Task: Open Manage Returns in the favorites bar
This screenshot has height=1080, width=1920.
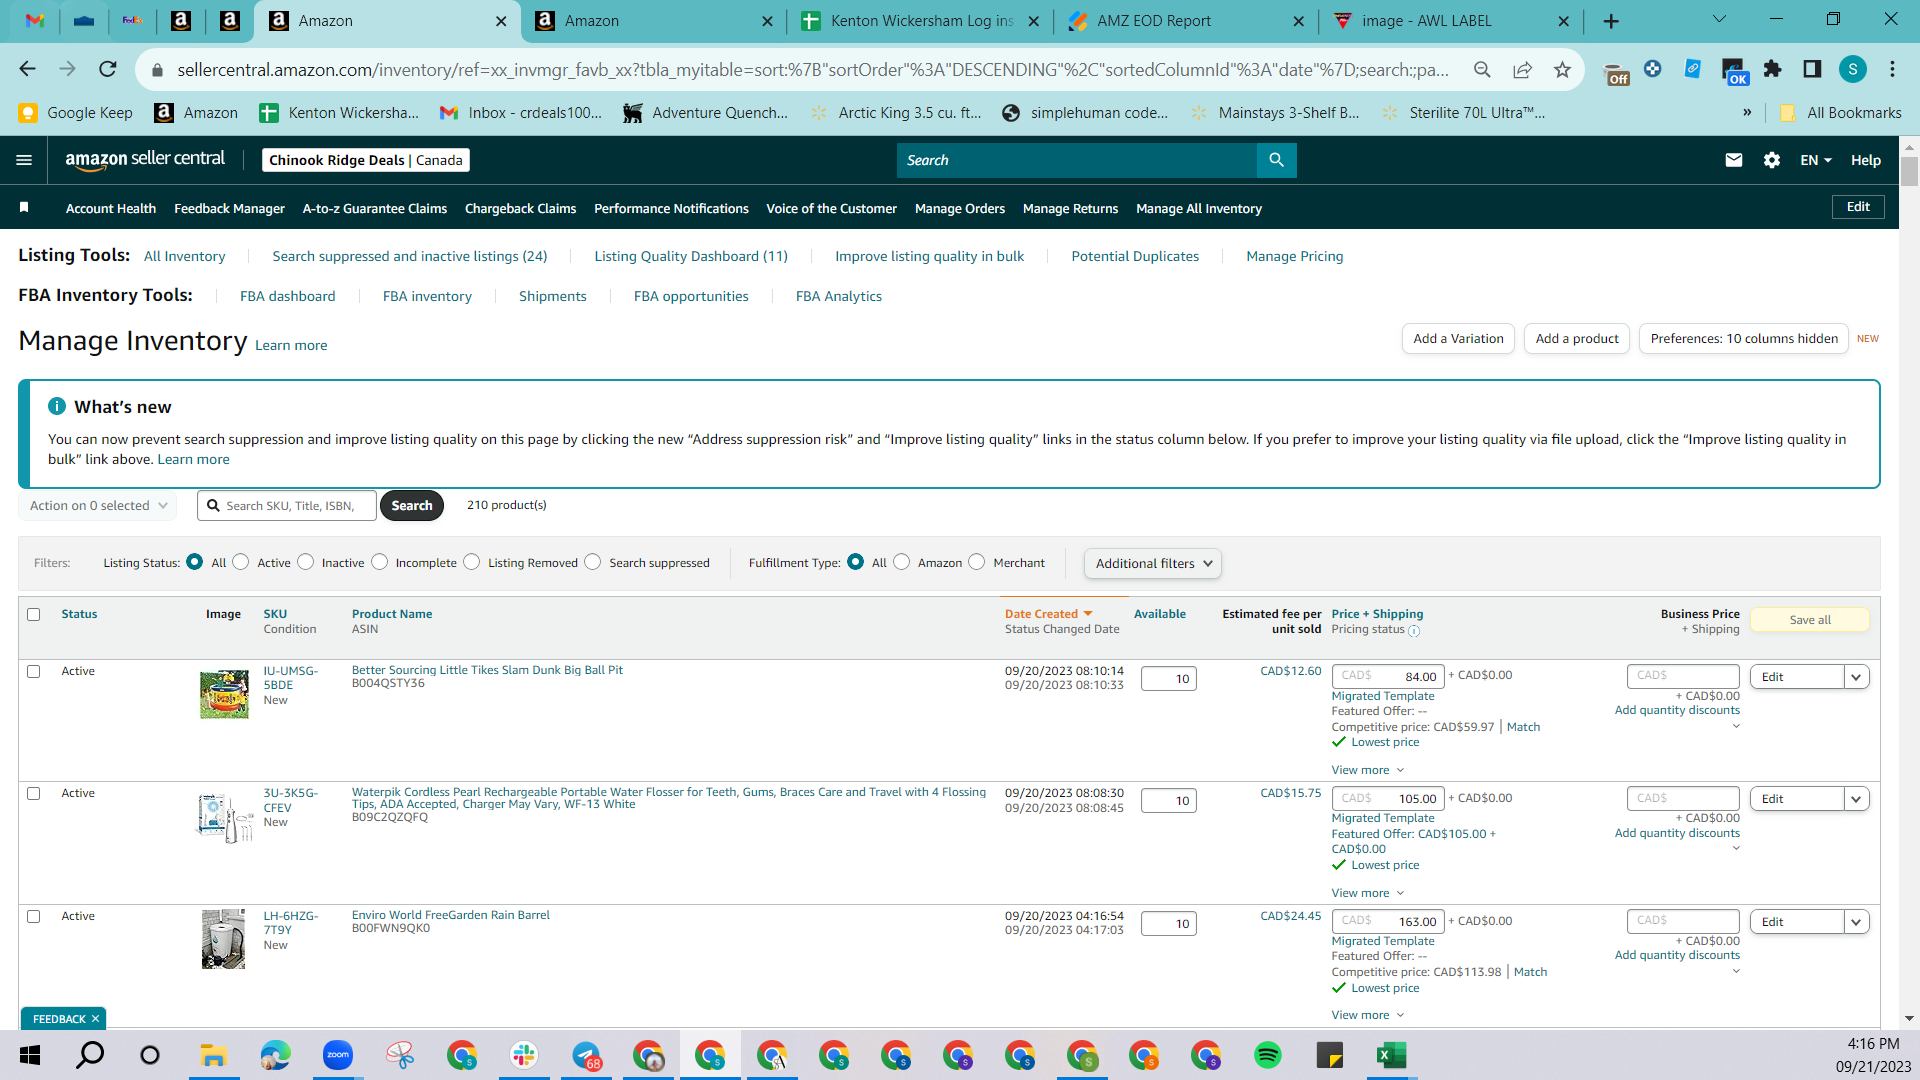Action: click(1070, 208)
